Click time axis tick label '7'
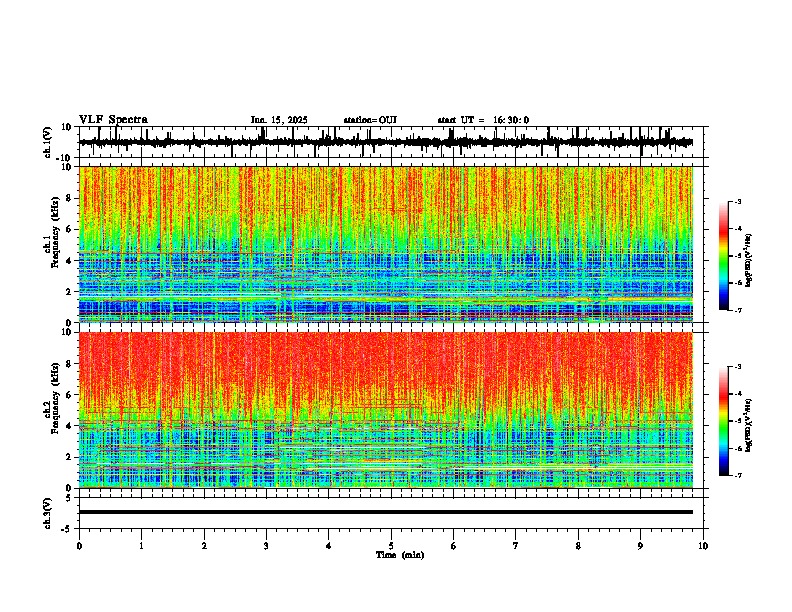Screen dimensions: 792x612 516,546
